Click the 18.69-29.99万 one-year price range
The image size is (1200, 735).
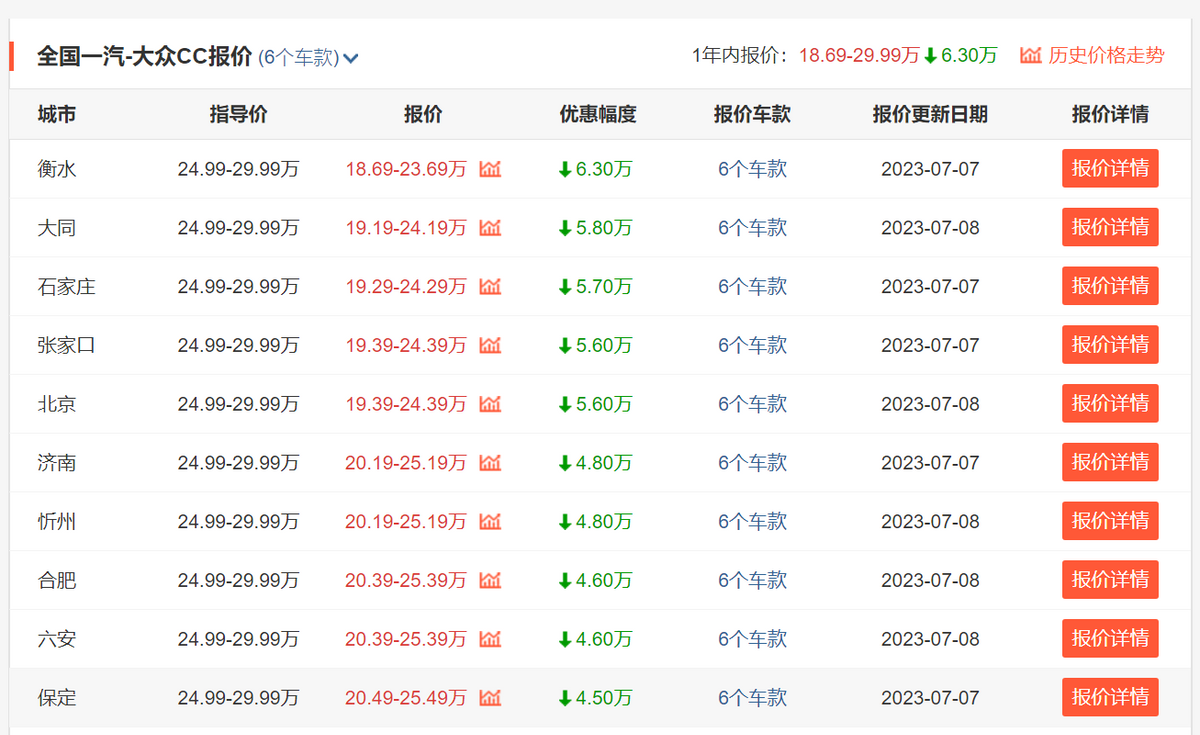tap(859, 56)
